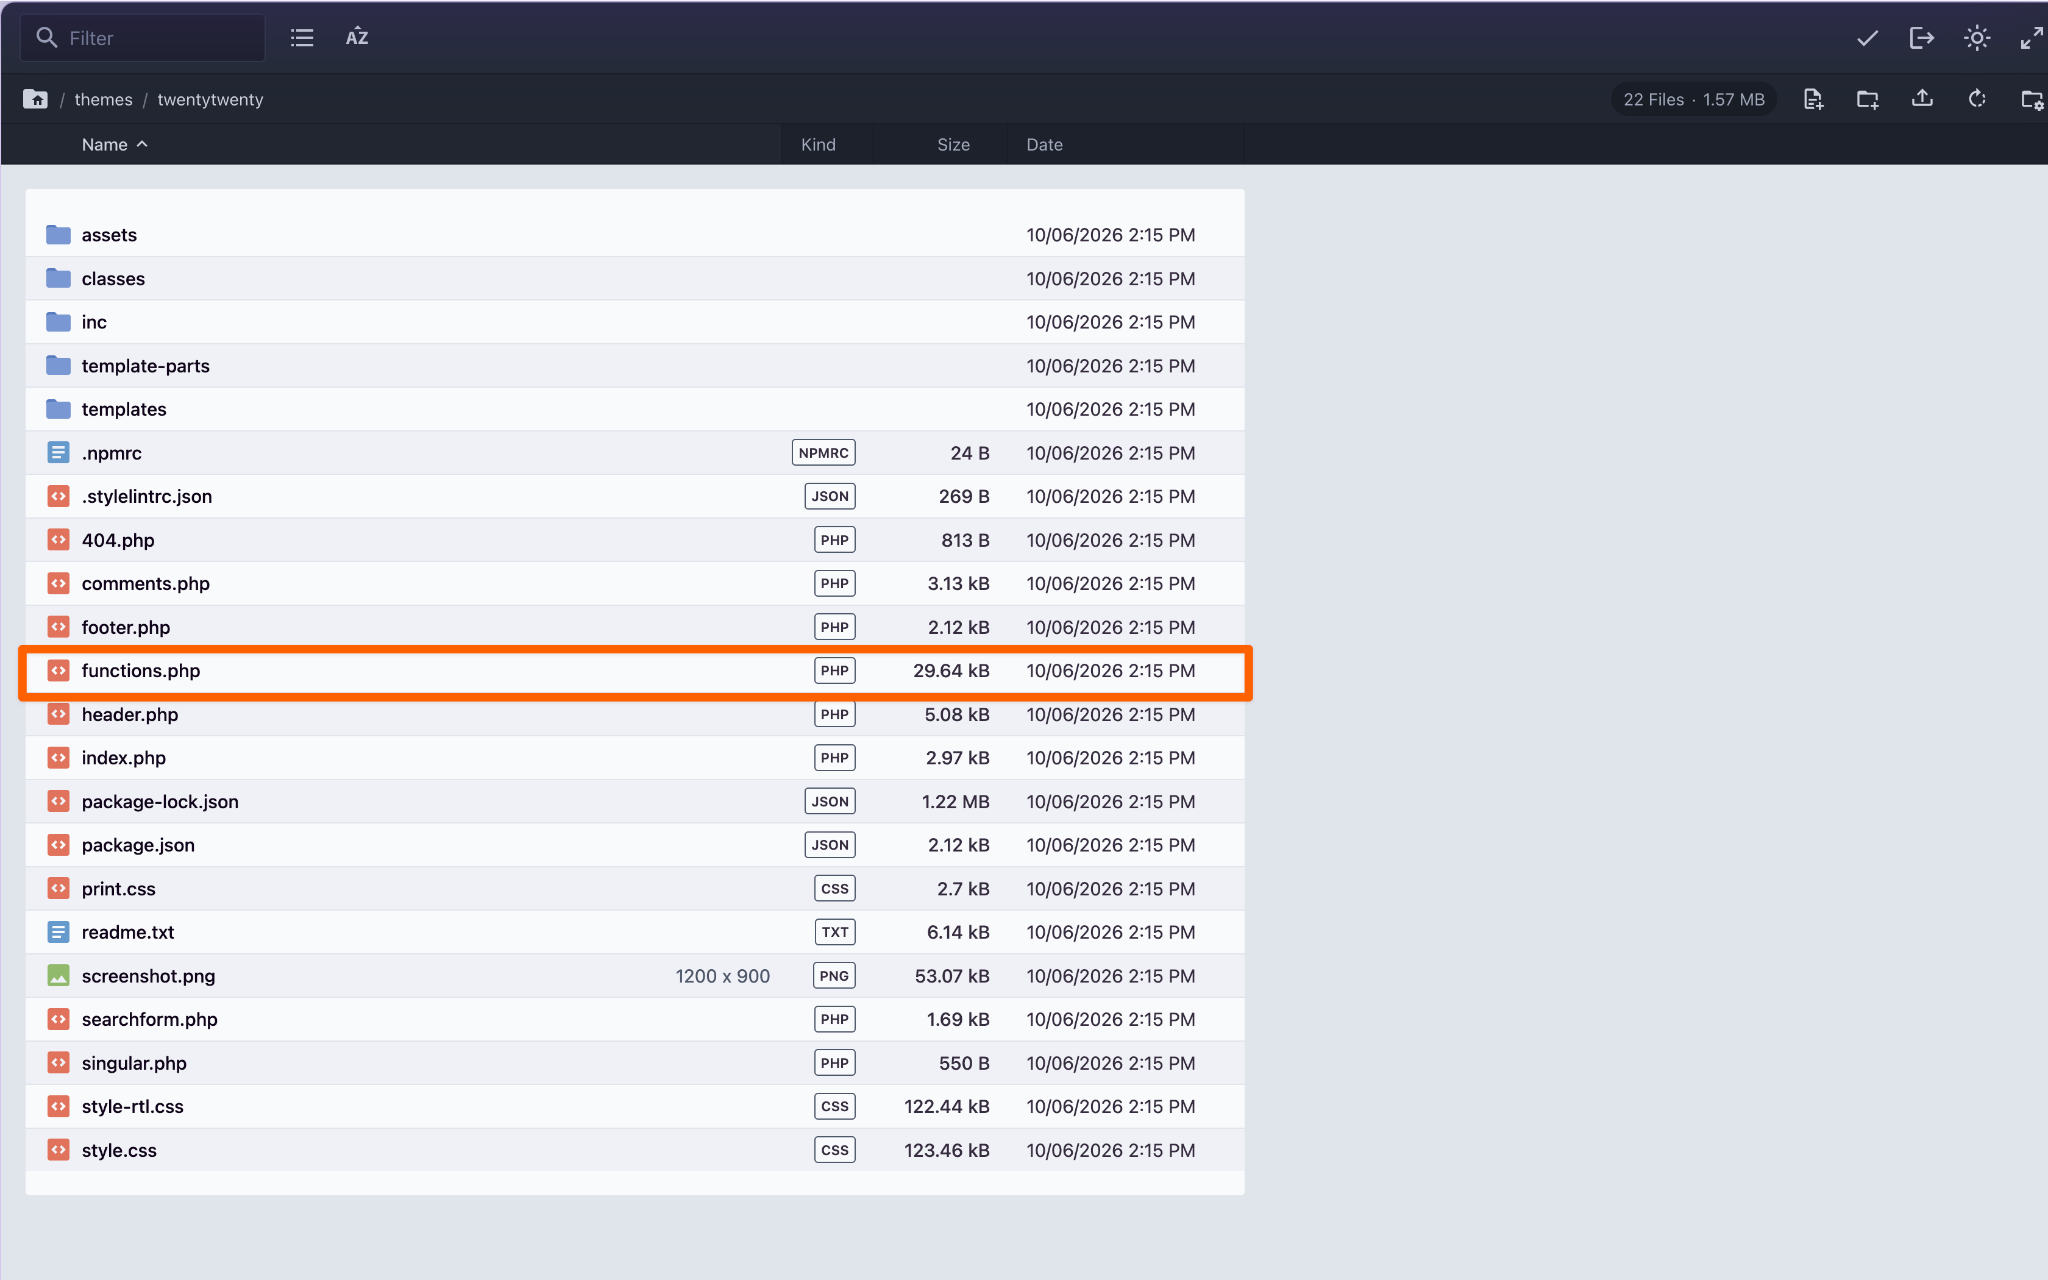This screenshot has height=1280, width=2048.
Task: Open the templates folder
Action: 635,409
